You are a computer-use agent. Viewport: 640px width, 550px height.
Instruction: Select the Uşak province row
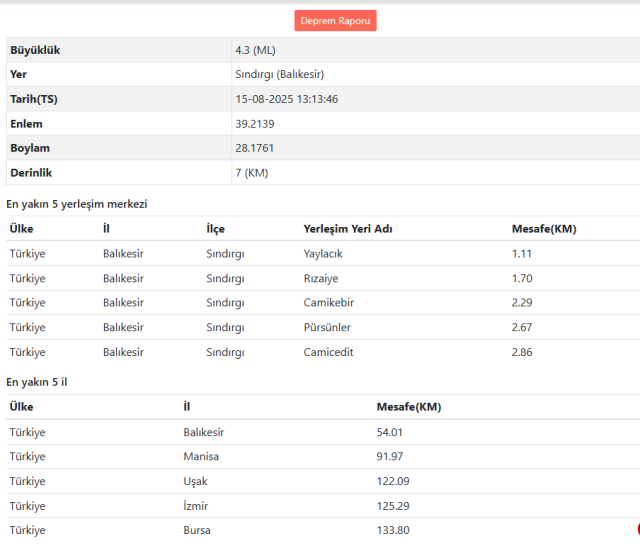[323, 481]
